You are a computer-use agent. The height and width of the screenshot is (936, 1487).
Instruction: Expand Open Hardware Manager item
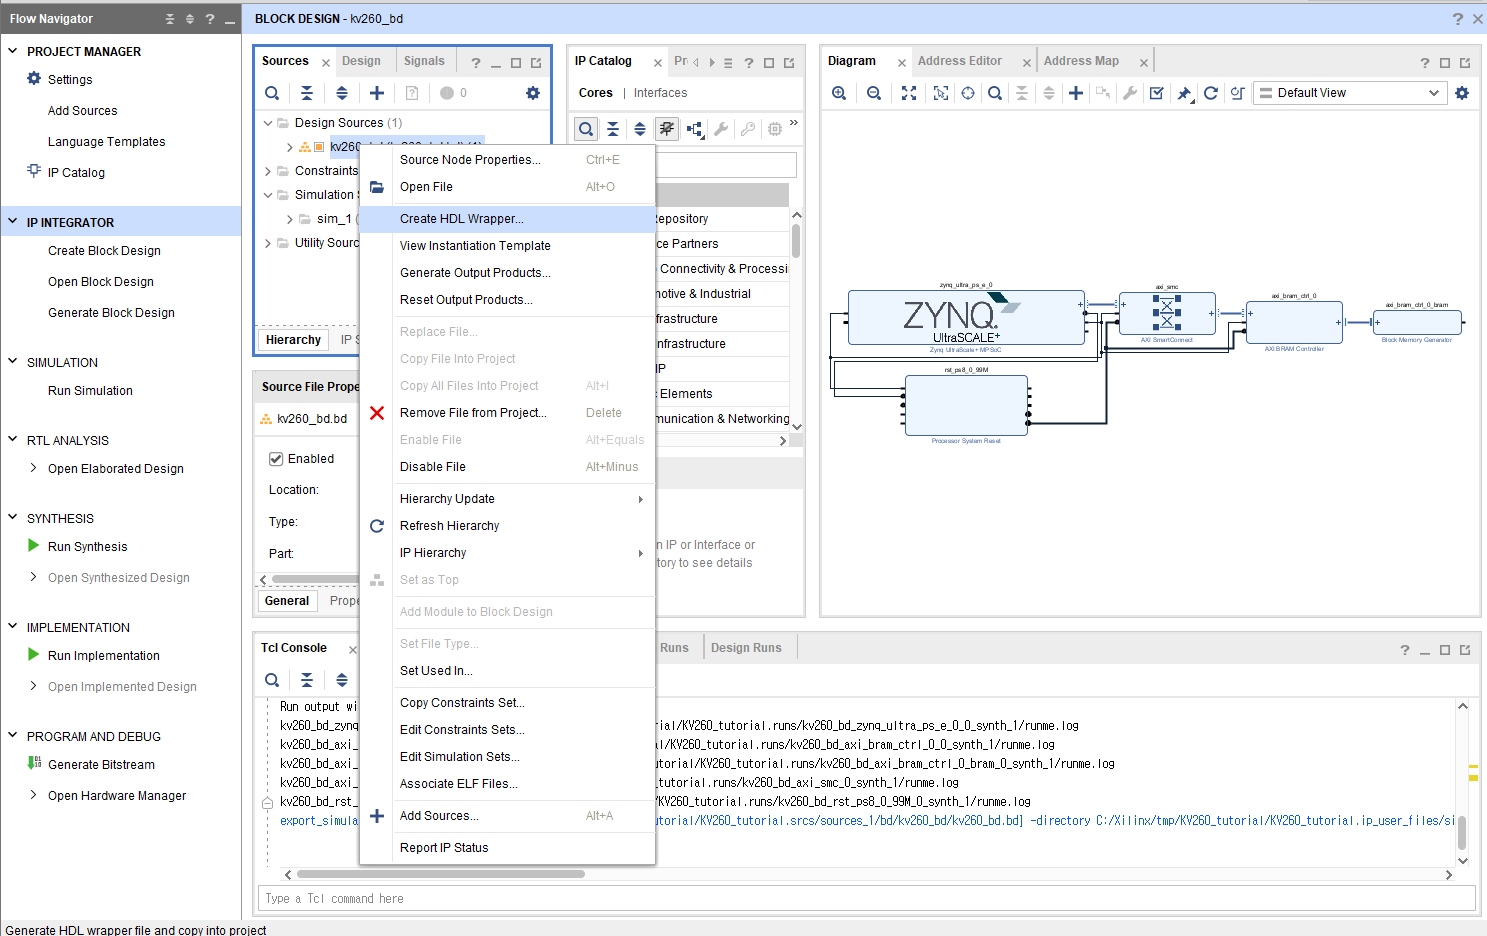click(34, 795)
